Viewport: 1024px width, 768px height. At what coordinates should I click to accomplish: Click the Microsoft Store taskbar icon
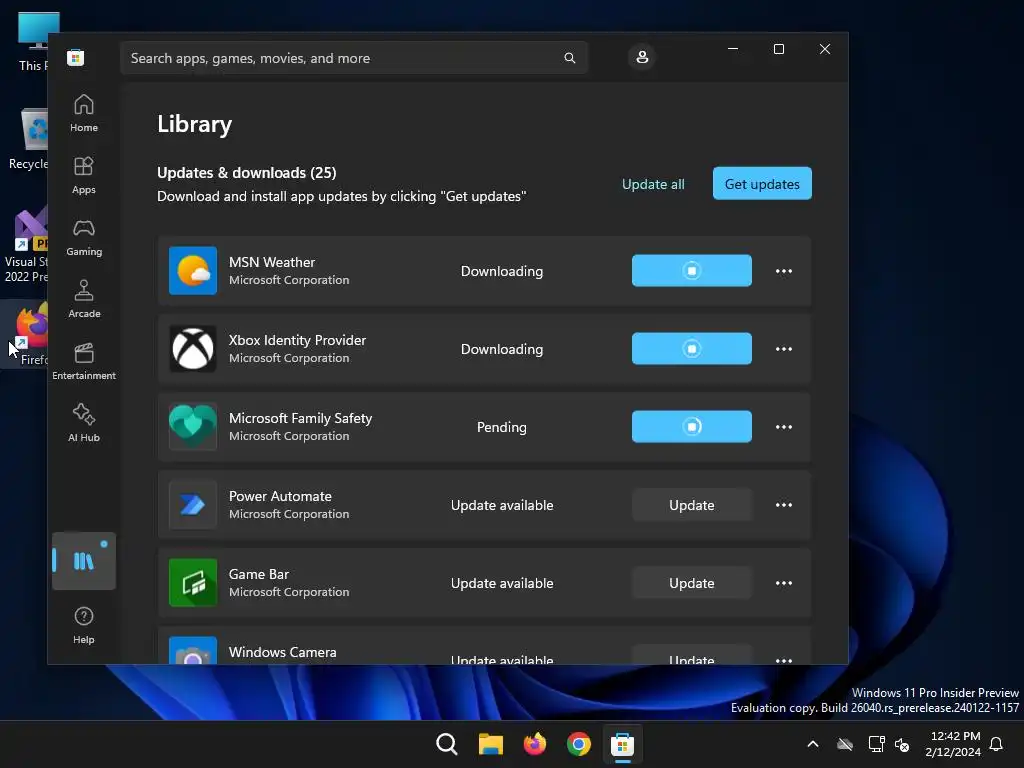(622, 744)
